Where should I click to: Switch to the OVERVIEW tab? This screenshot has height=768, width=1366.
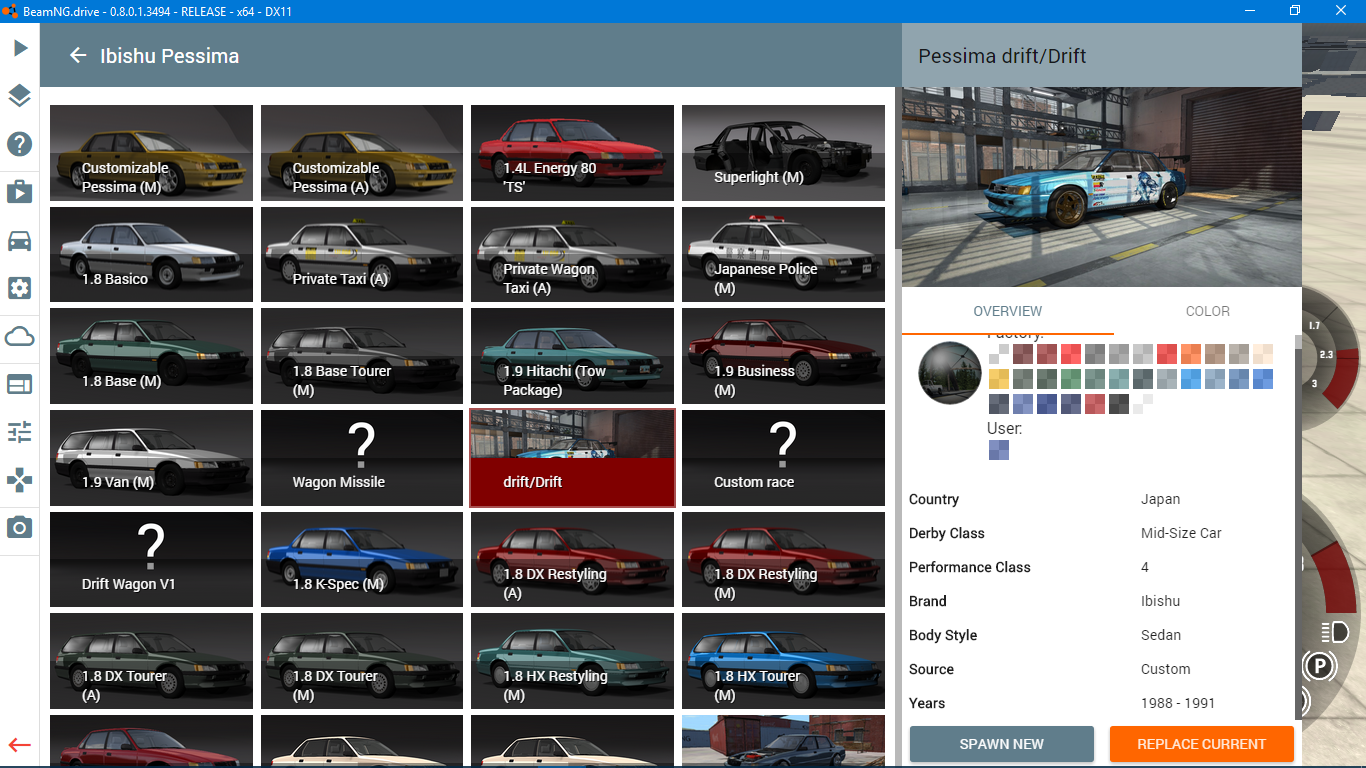tap(1008, 311)
